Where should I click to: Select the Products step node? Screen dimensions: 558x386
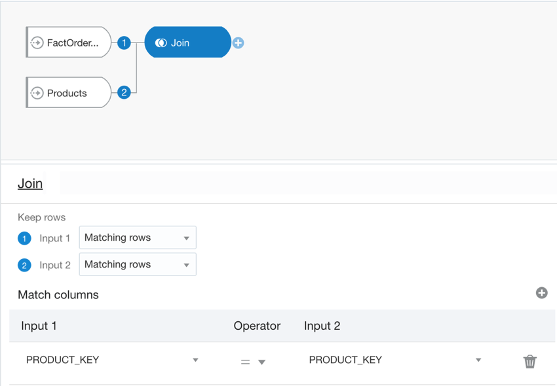[x=69, y=92]
